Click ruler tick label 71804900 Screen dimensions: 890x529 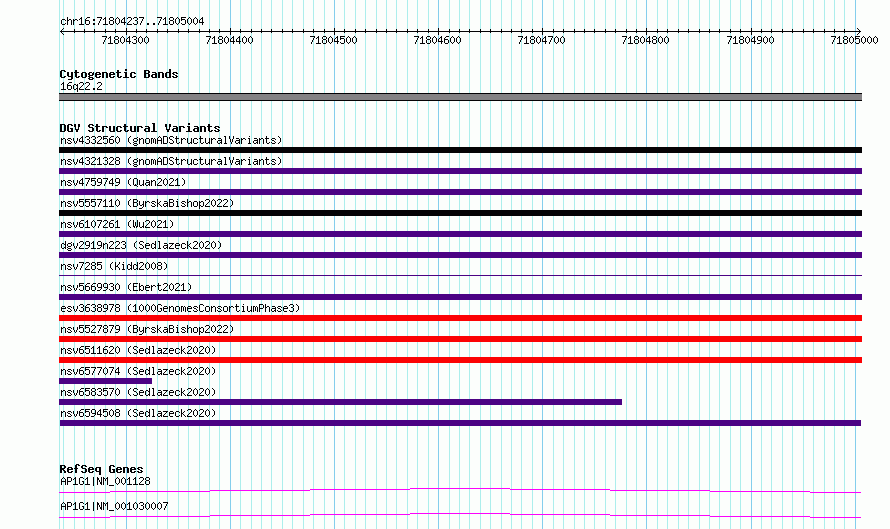[x=750, y=40]
